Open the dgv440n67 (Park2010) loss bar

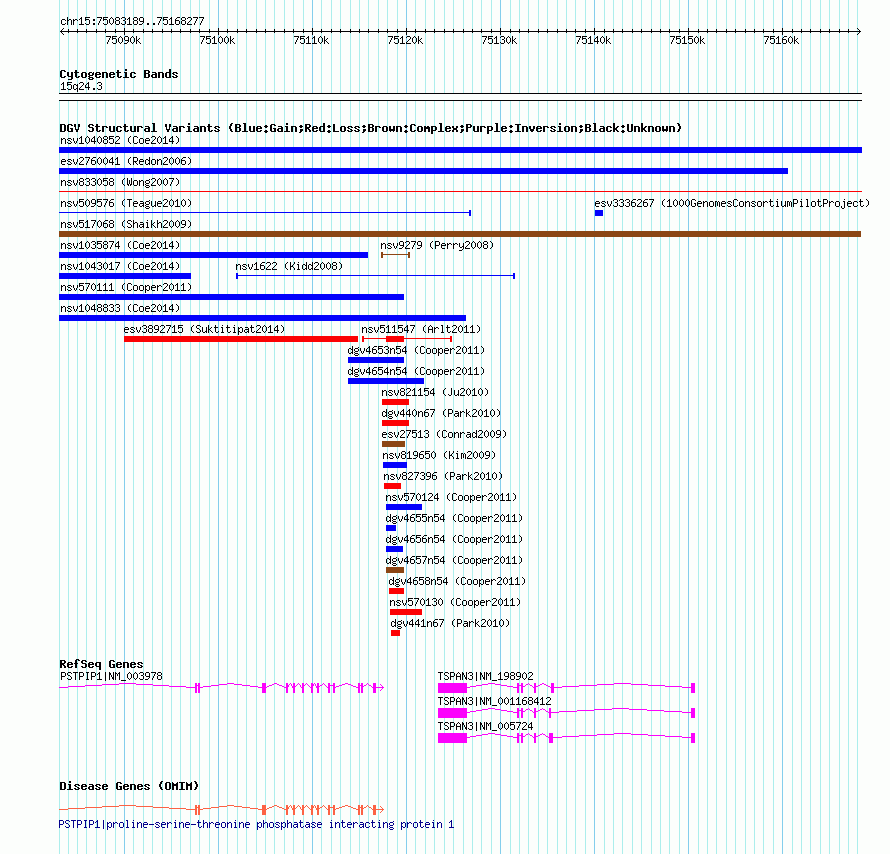(395, 423)
